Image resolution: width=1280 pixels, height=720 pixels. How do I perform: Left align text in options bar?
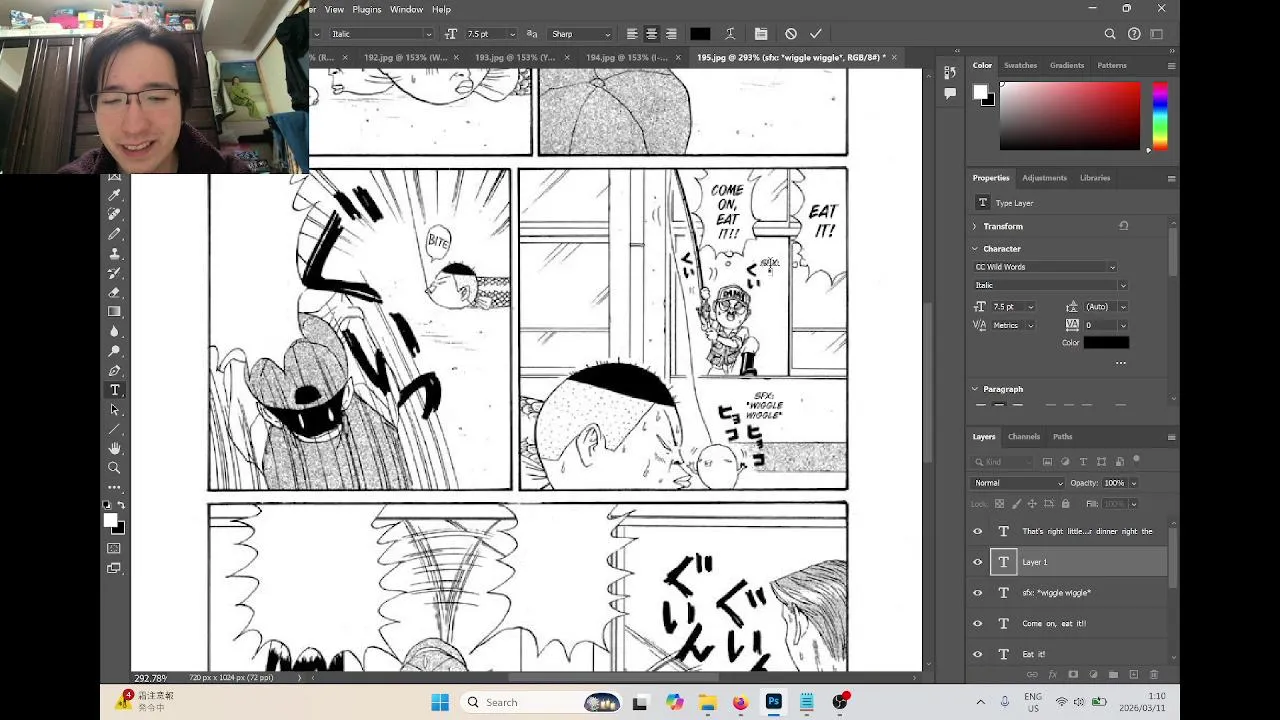coord(632,34)
